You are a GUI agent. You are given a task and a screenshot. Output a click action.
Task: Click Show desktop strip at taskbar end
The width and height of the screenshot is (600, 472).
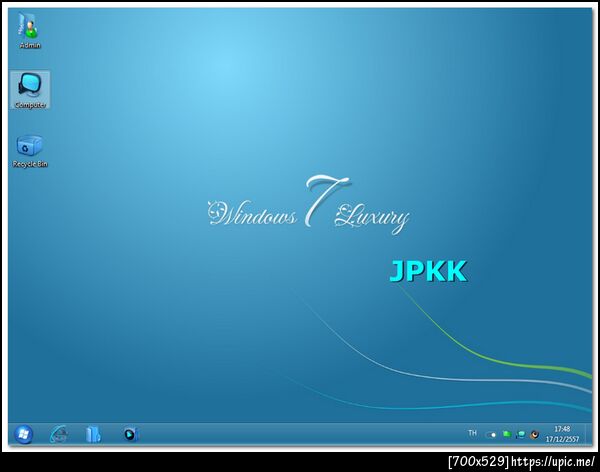click(589, 434)
